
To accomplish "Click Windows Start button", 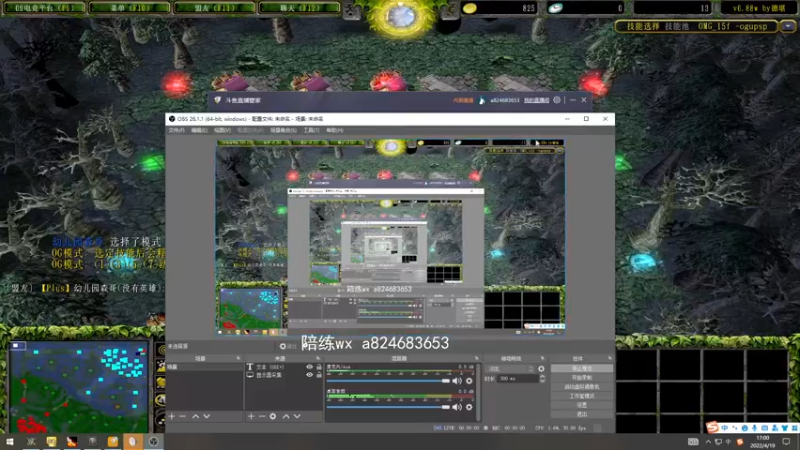I will click(x=10, y=441).
